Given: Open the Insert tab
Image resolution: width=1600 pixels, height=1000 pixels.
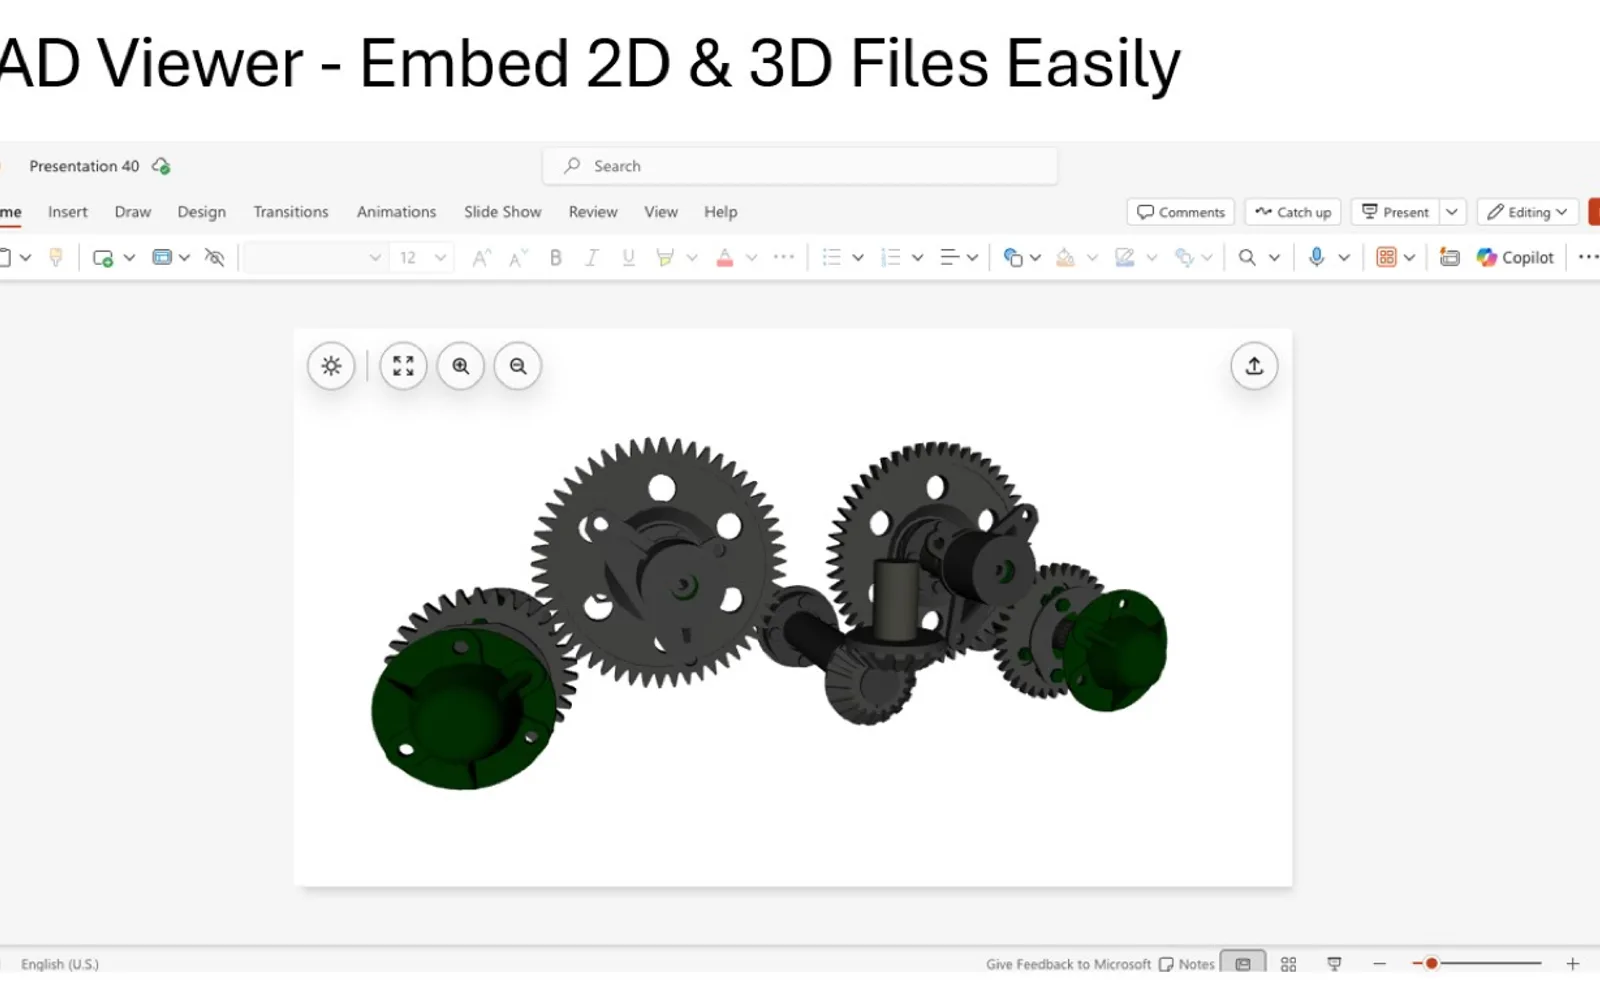Looking at the screenshot, I should [68, 212].
